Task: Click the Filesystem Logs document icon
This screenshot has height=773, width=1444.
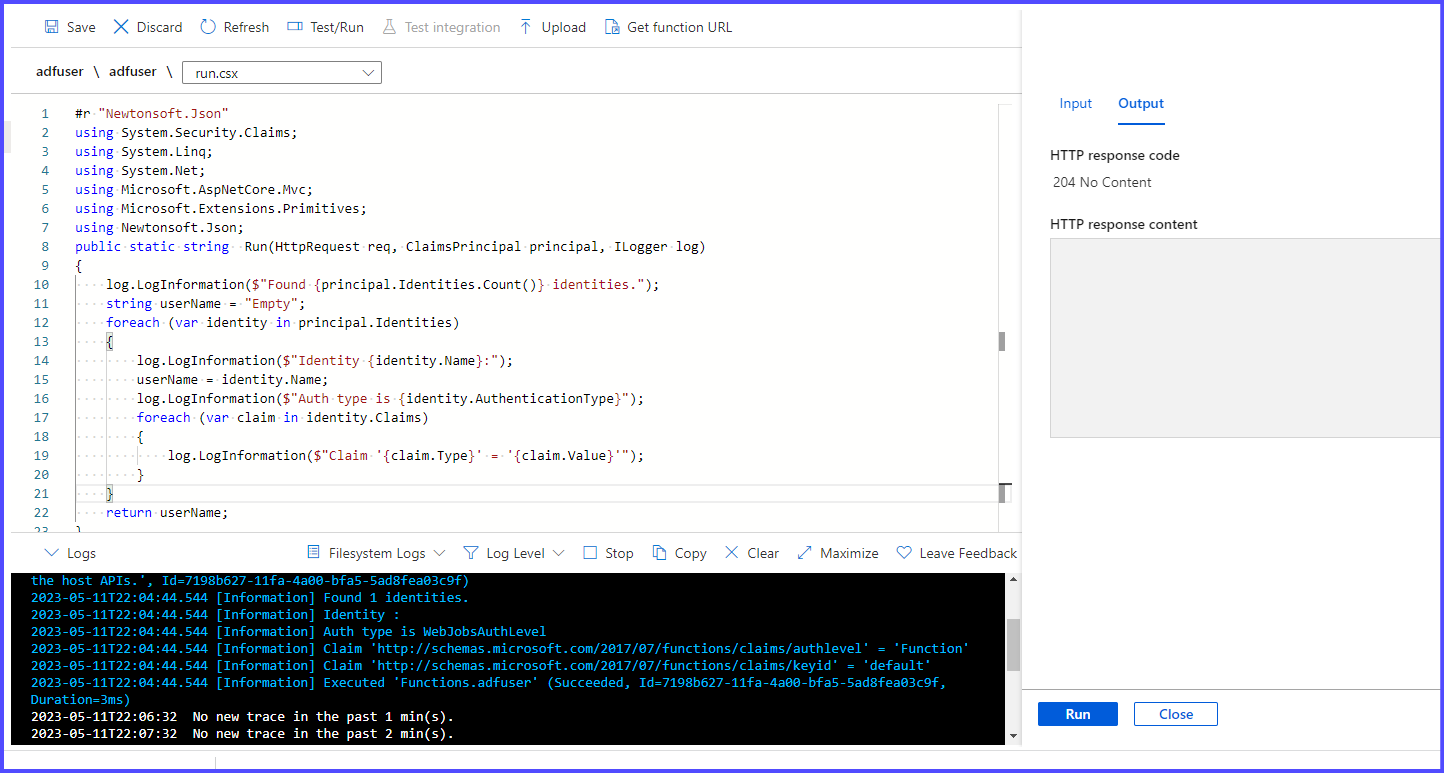Action: click(314, 553)
